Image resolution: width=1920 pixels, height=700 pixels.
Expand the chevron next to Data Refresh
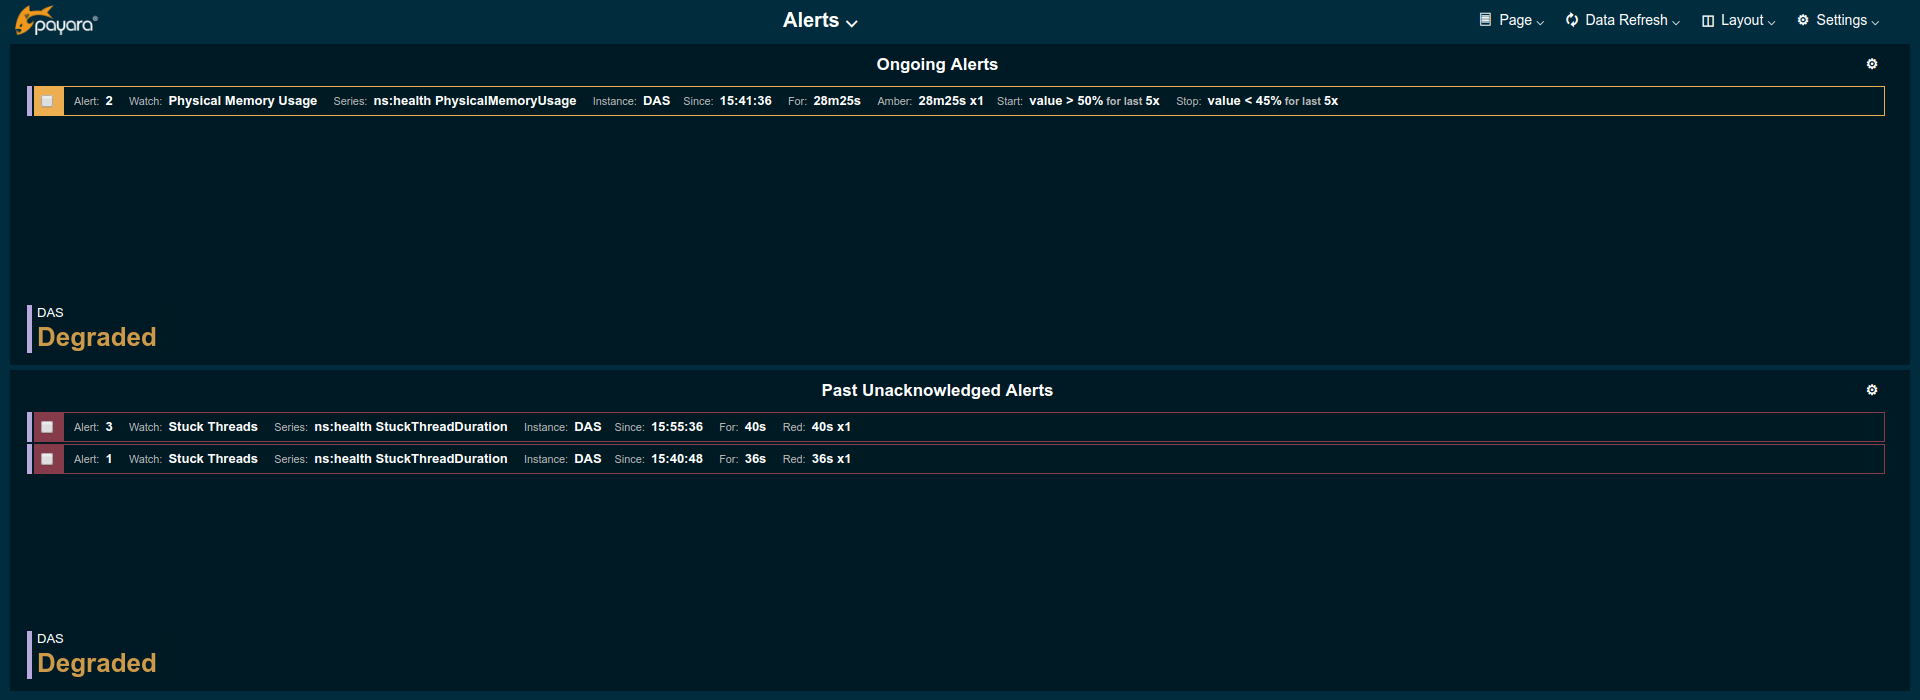coord(1676,22)
